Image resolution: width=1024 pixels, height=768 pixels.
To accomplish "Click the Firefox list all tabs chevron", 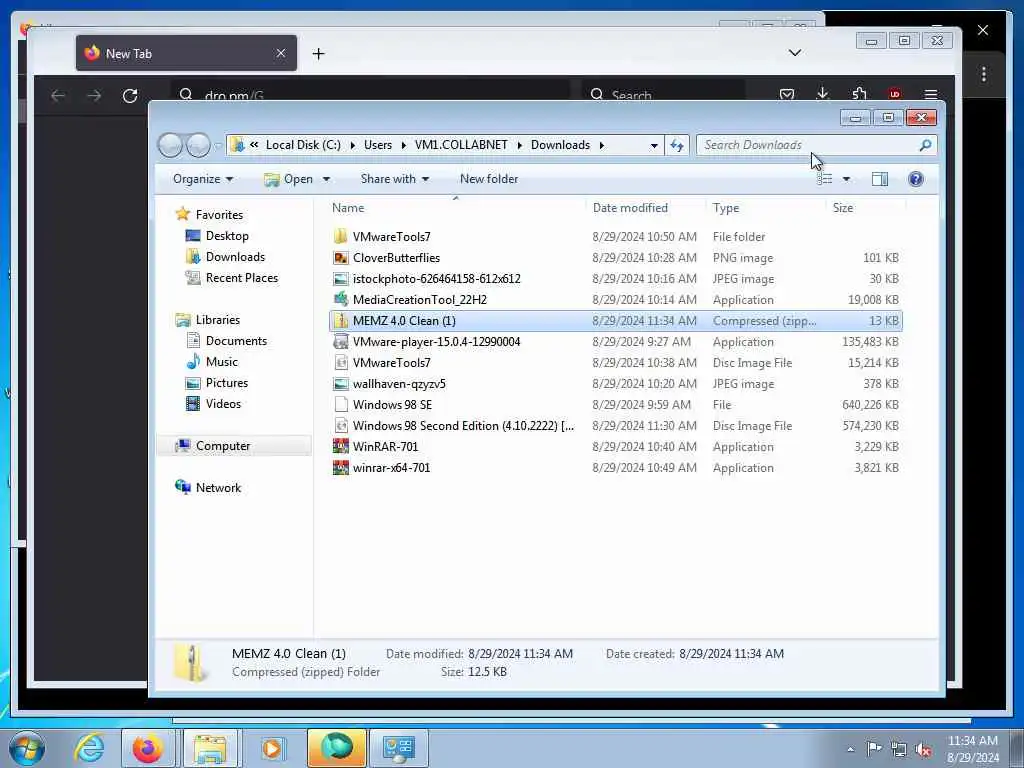I will point(795,53).
